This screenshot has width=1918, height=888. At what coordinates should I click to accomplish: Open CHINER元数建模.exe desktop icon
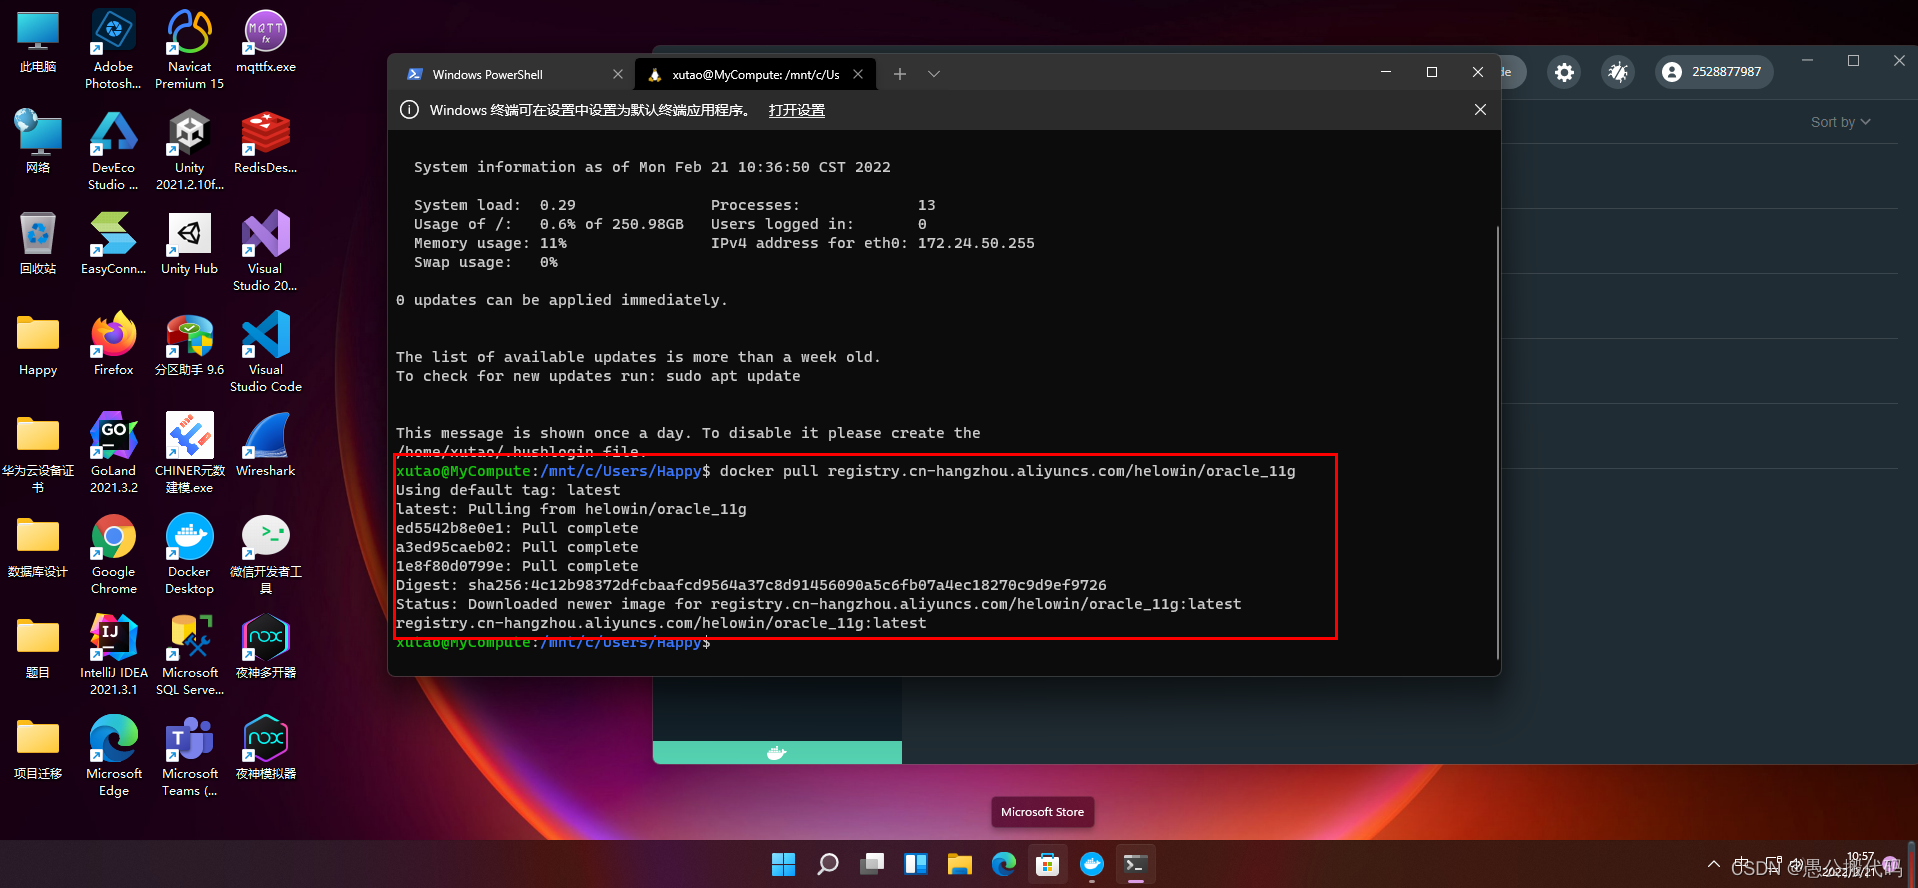click(189, 453)
